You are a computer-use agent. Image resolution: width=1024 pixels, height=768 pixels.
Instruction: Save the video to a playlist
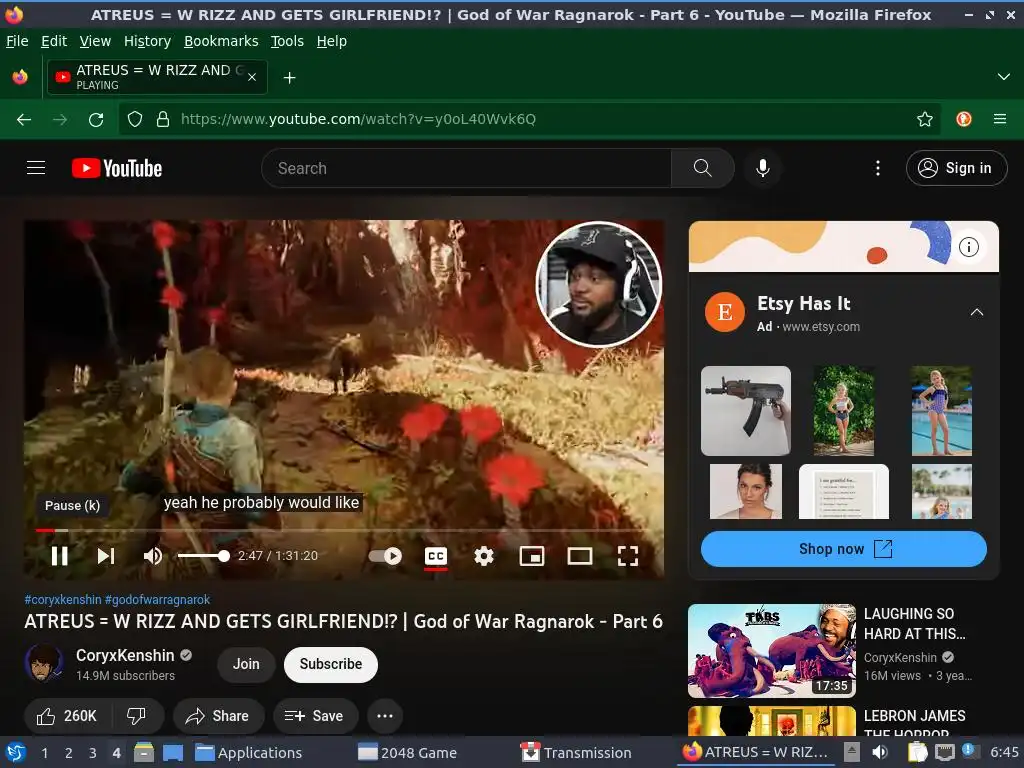coord(315,716)
